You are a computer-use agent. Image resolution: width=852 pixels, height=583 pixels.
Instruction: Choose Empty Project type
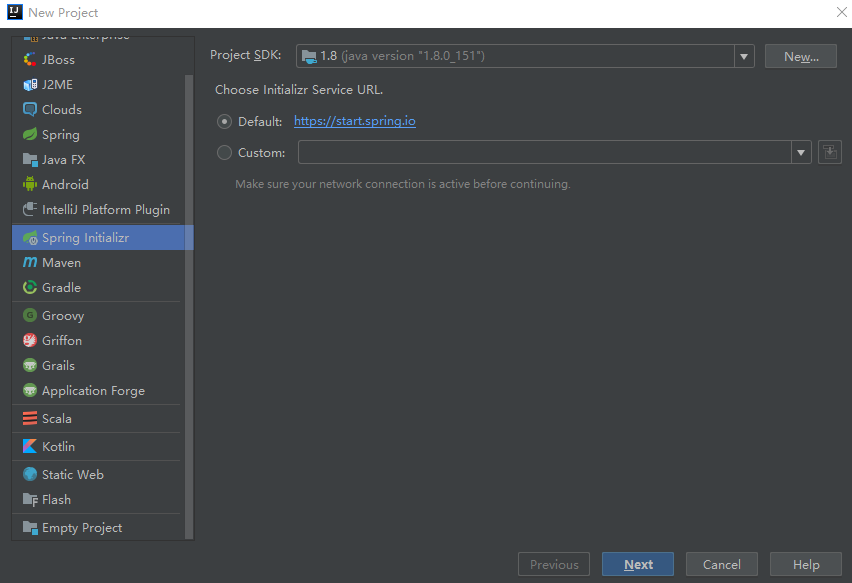tap(98, 527)
